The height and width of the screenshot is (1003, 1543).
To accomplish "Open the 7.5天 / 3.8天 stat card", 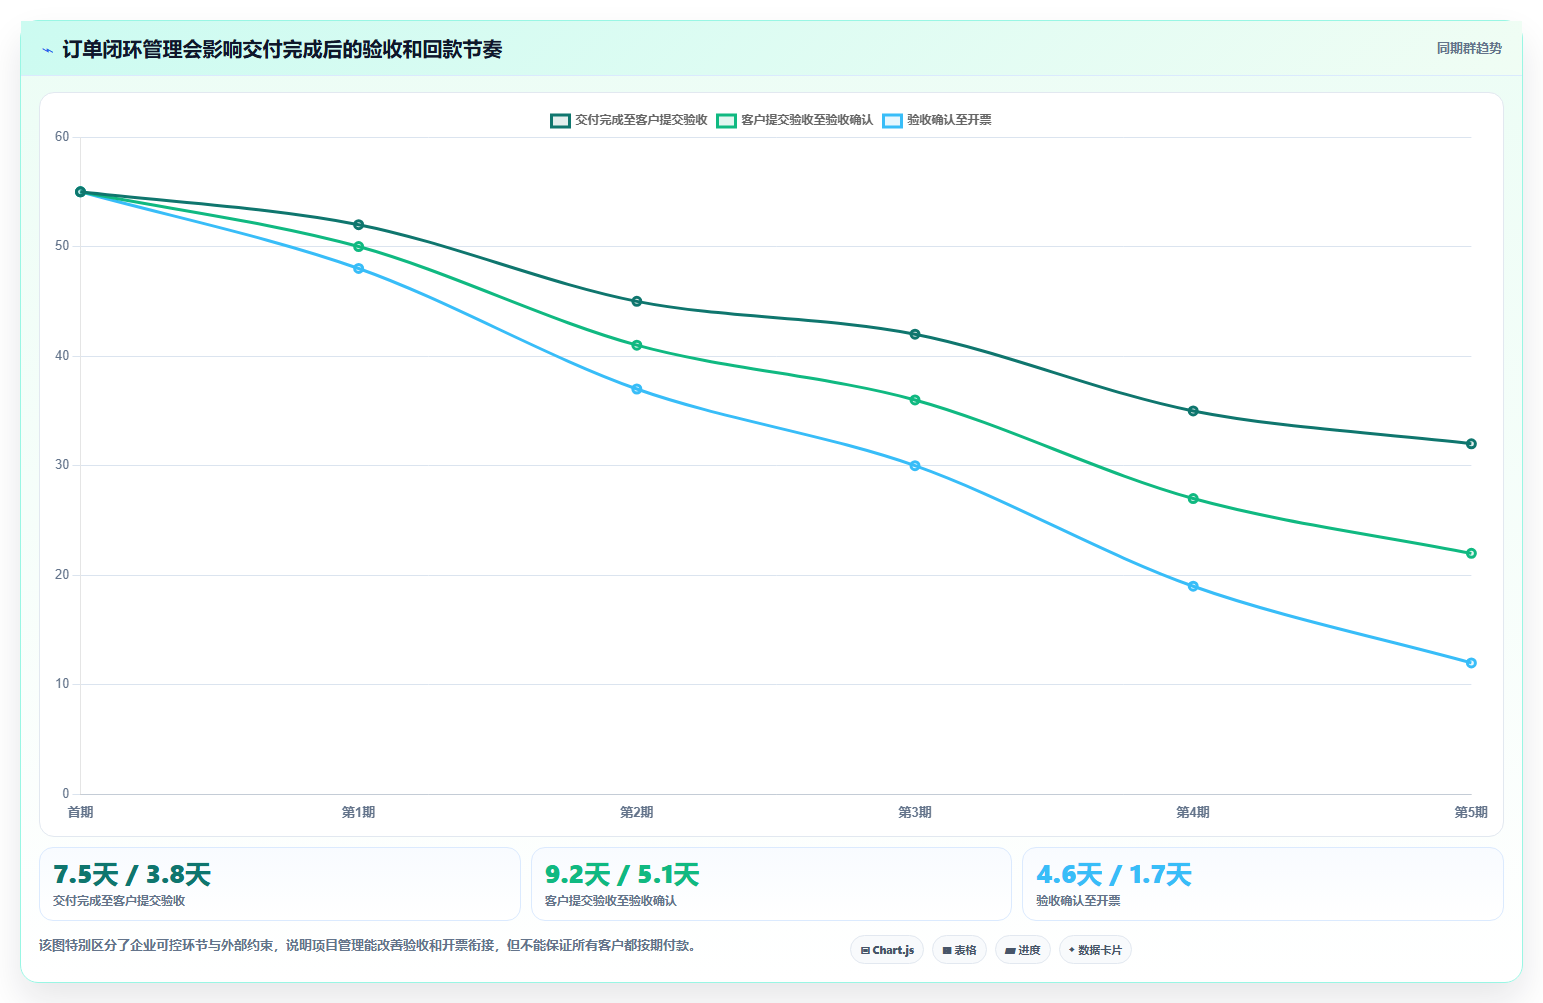I will coord(280,884).
